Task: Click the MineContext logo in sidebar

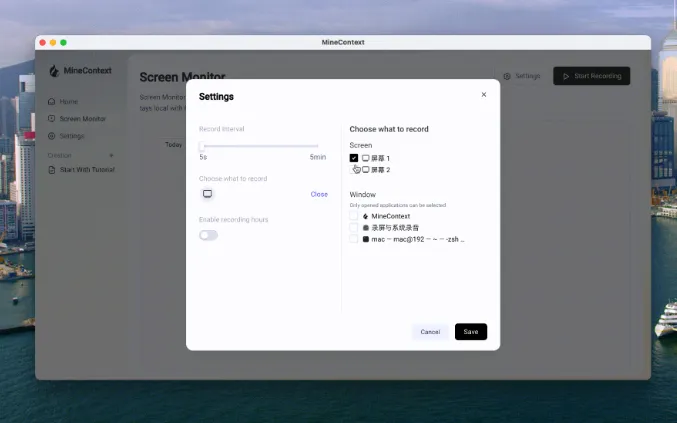Action: [55, 71]
